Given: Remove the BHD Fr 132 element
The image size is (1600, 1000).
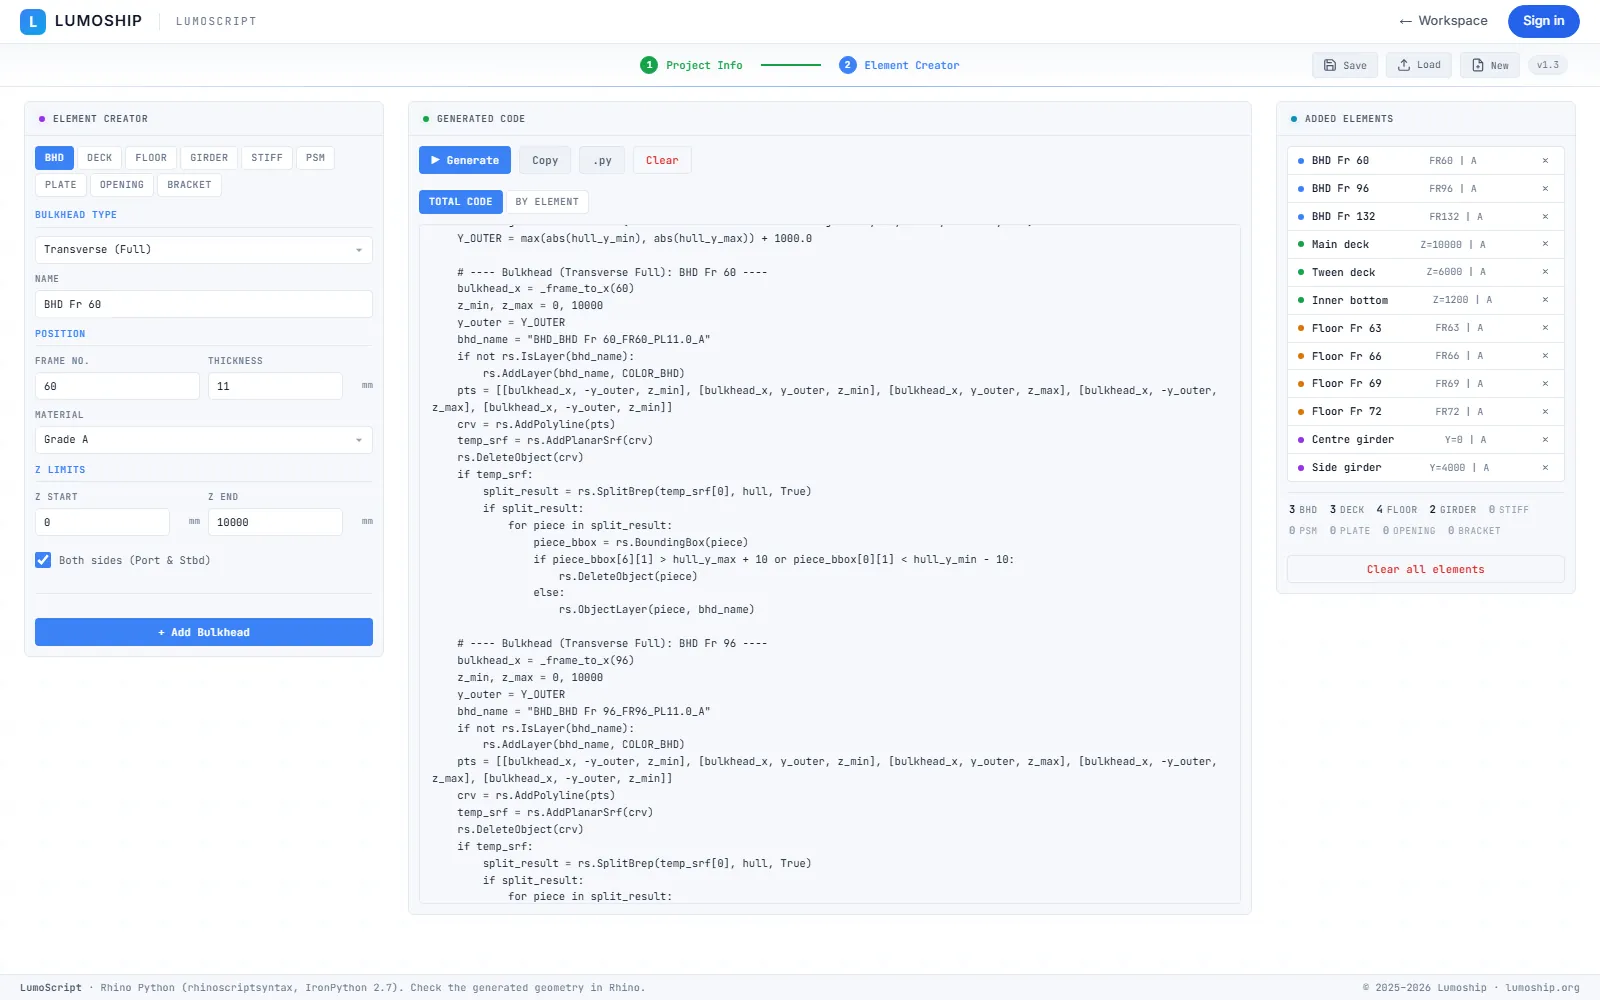Looking at the screenshot, I should [1545, 217].
